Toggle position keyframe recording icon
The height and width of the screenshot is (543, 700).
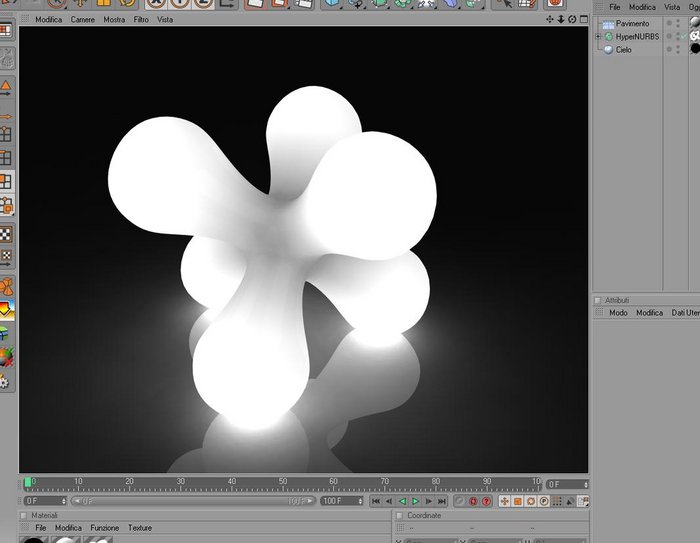pyautogui.click(x=504, y=501)
